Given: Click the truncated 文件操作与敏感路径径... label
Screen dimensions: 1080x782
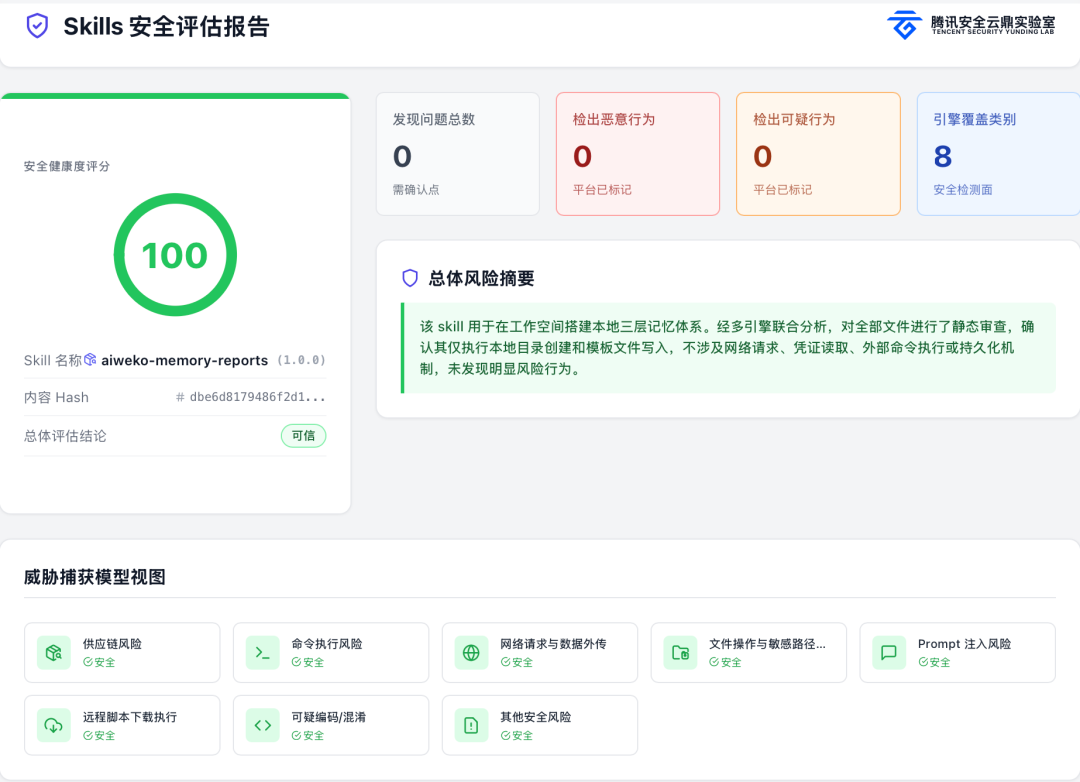Looking at the screenshot, I should (767, 644).
